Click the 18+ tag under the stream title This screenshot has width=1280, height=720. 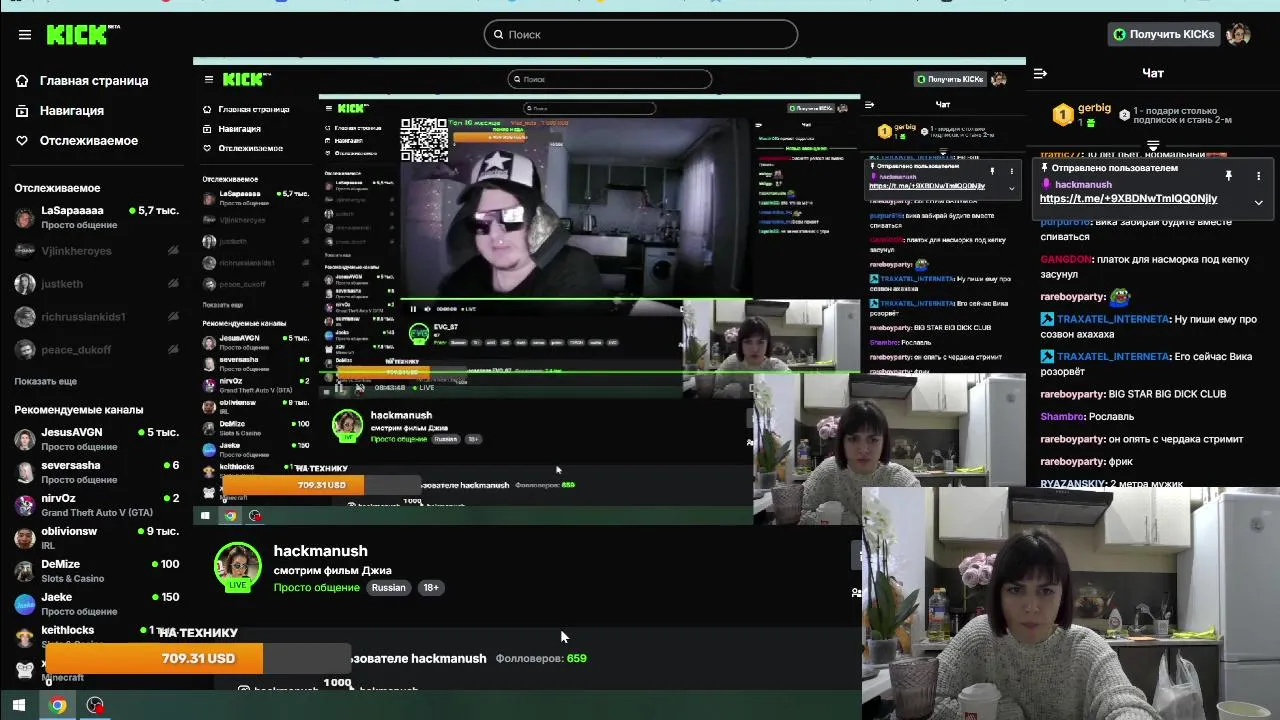coord(430,587)
